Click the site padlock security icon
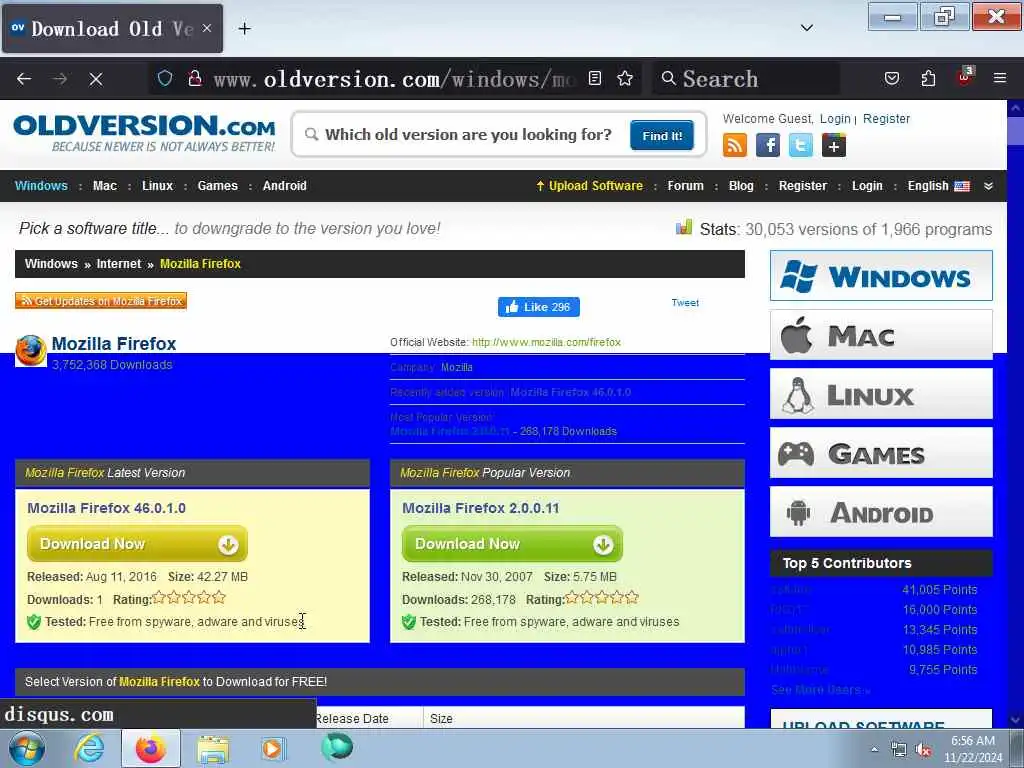 click(195, 79)
